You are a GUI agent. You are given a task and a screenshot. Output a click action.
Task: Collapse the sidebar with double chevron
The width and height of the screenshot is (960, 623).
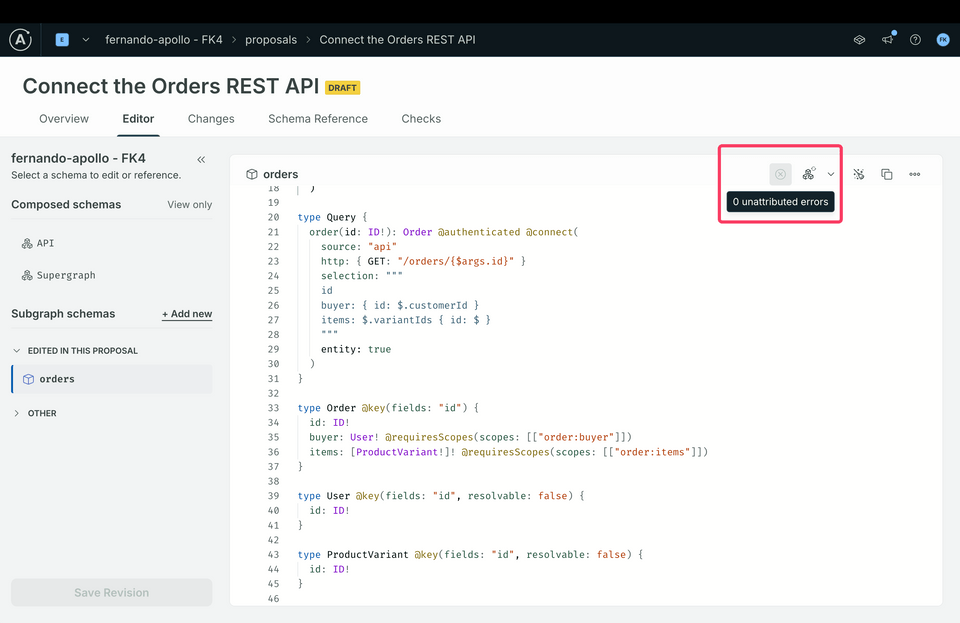click(201, 160)
